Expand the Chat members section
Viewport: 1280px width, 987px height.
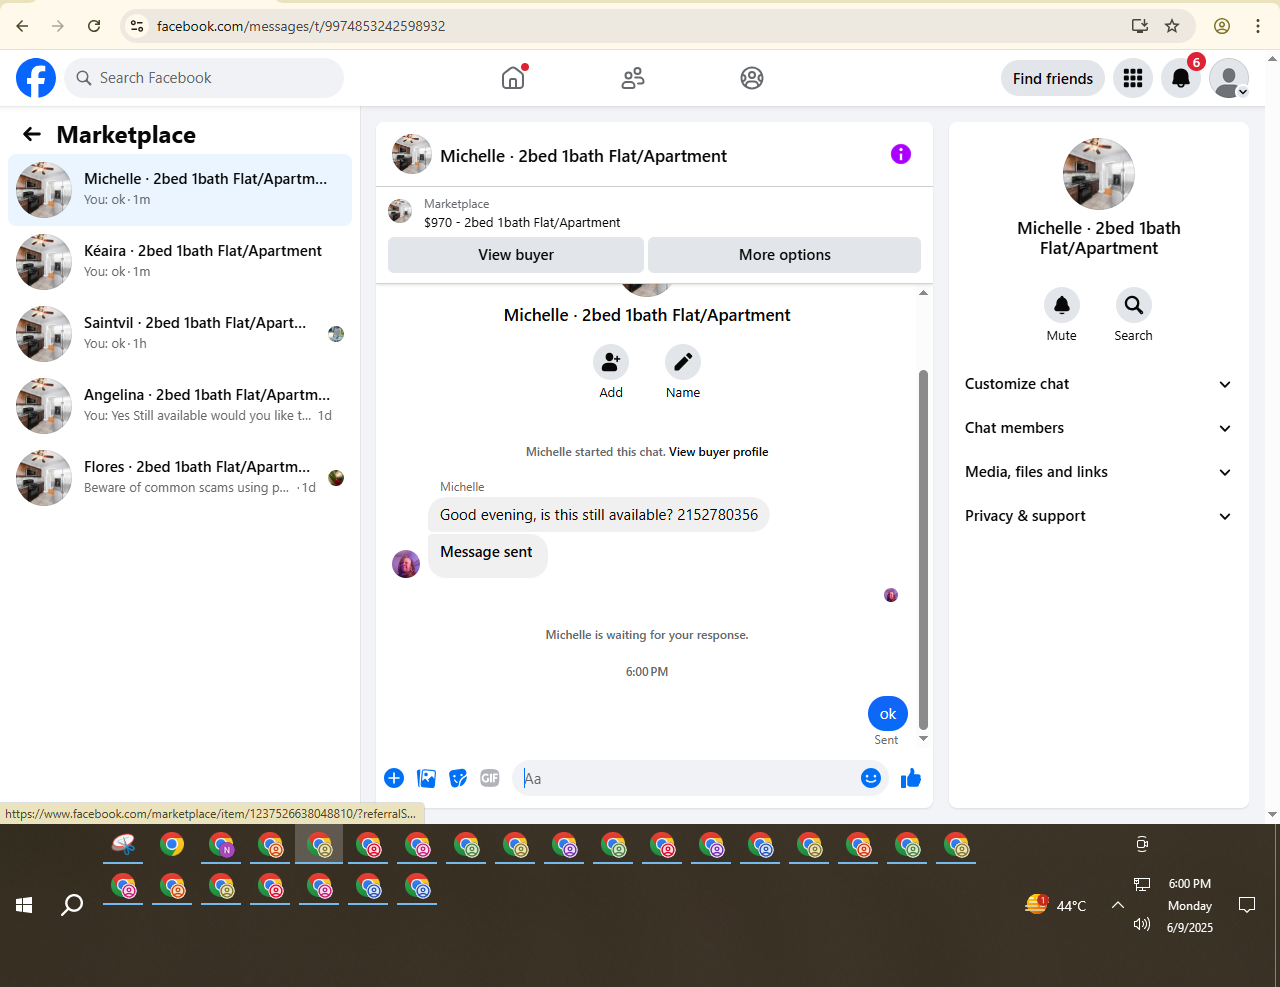(1099, 428)
